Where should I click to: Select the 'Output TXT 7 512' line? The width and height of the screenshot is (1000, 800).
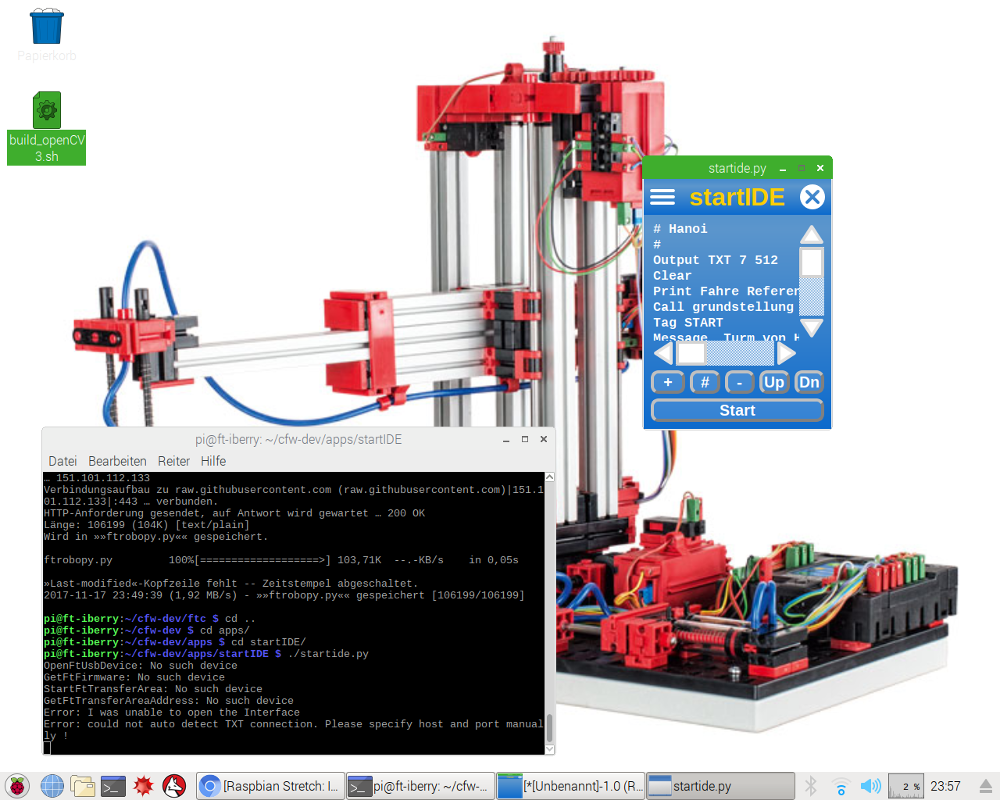coord(715,260)
